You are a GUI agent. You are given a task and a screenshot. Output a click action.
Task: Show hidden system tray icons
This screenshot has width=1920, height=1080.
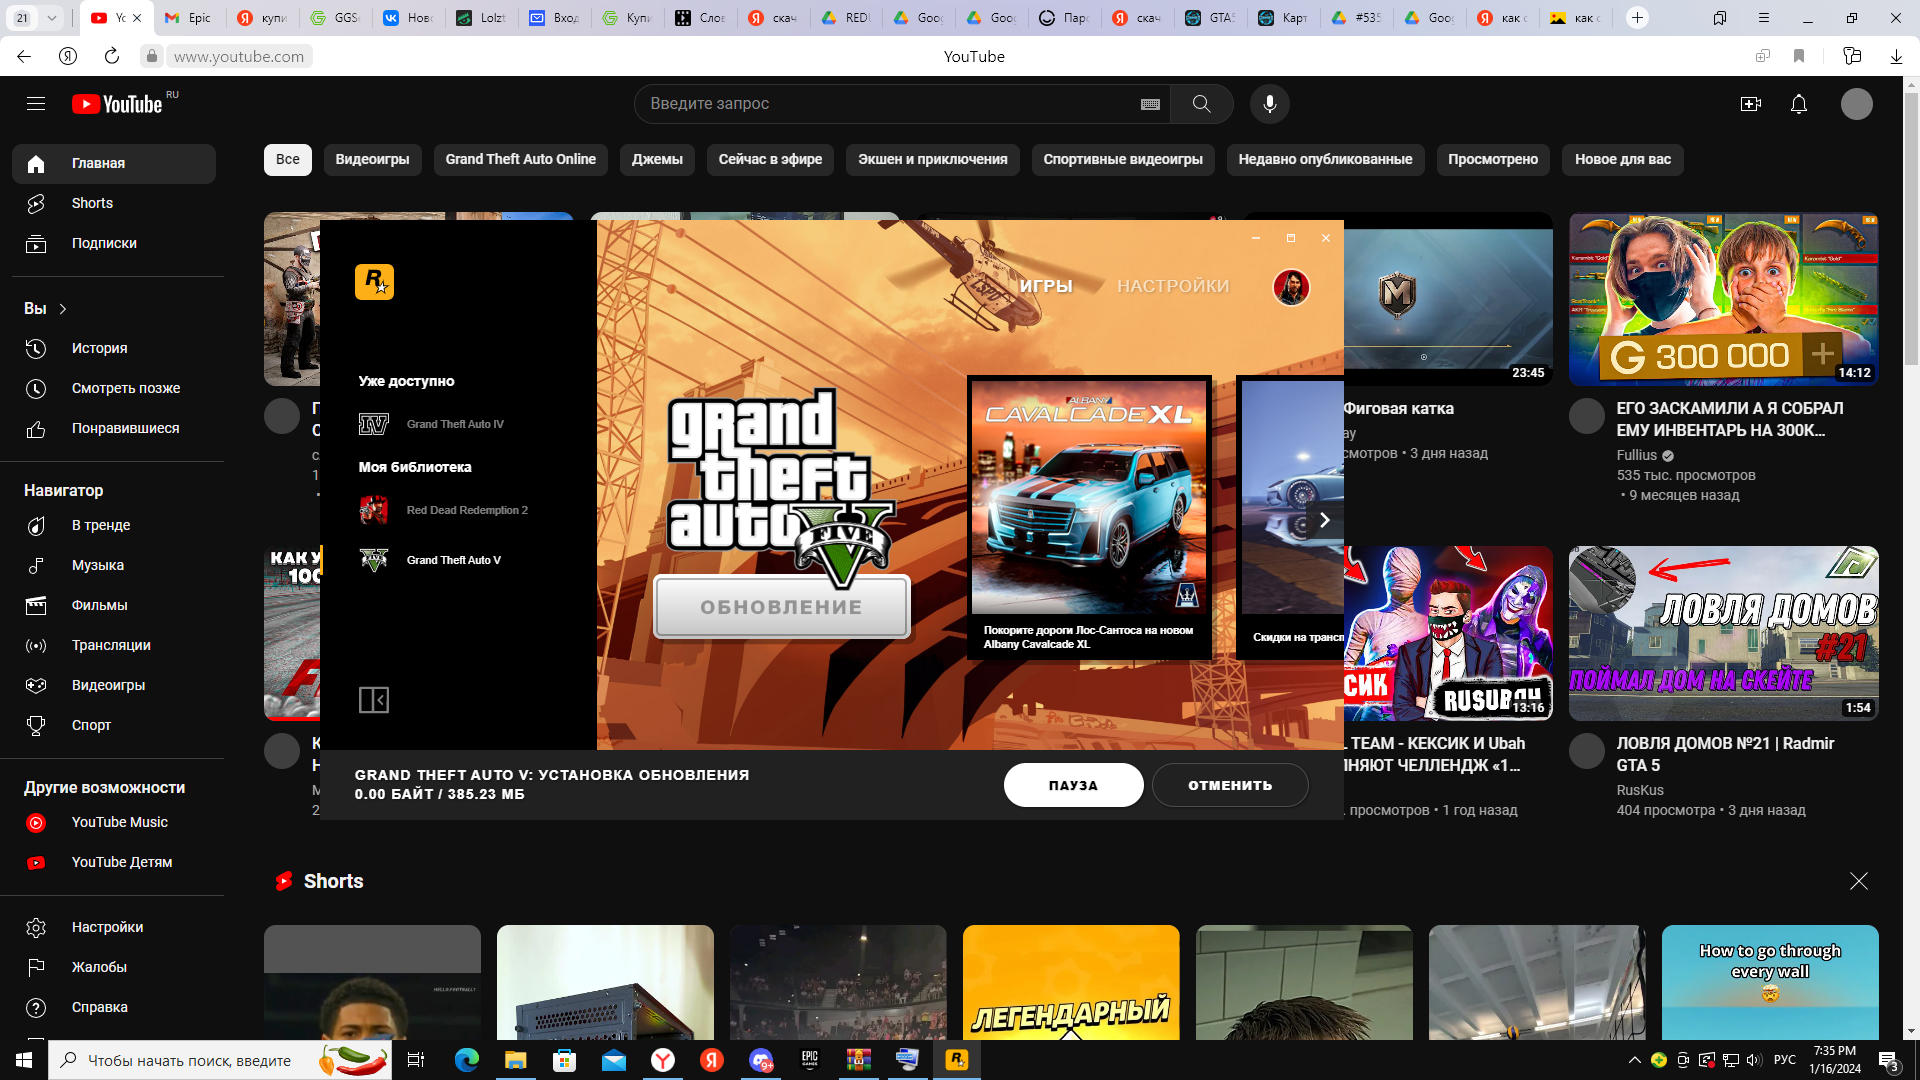[1634, 1060]
